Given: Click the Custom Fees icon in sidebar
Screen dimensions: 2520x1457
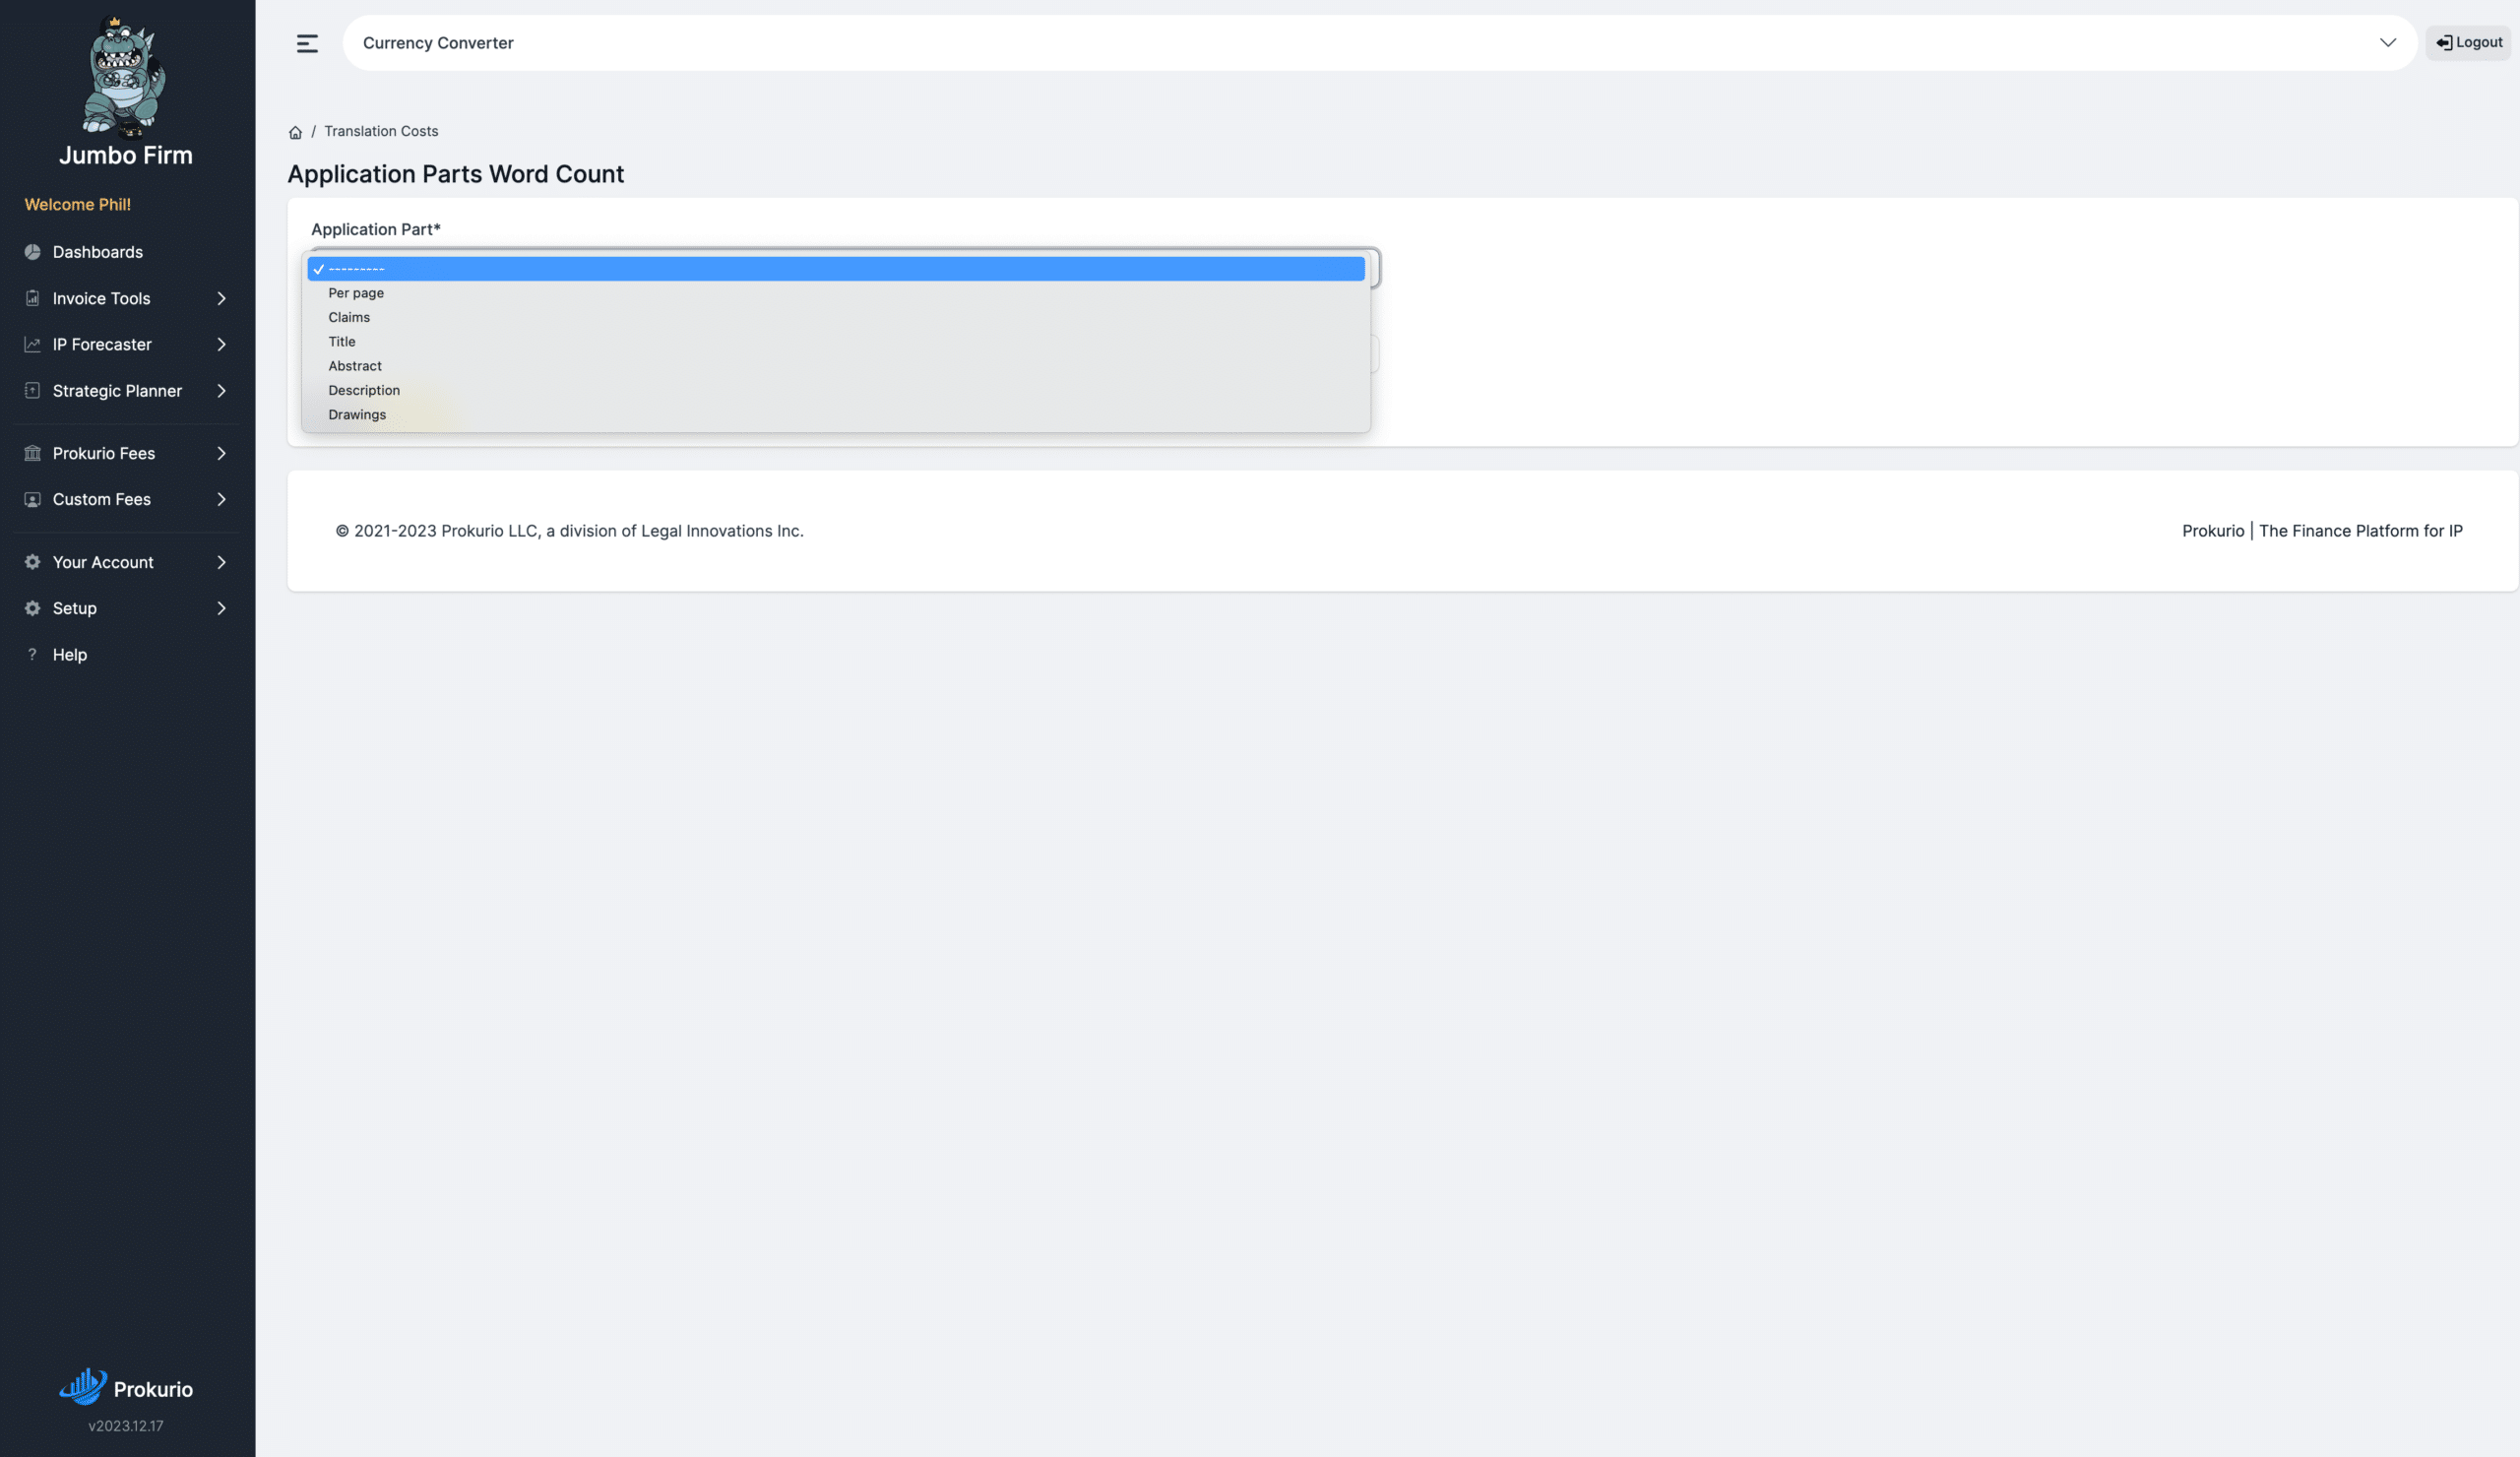Looking at the screenshot, I should coord(31,501).
